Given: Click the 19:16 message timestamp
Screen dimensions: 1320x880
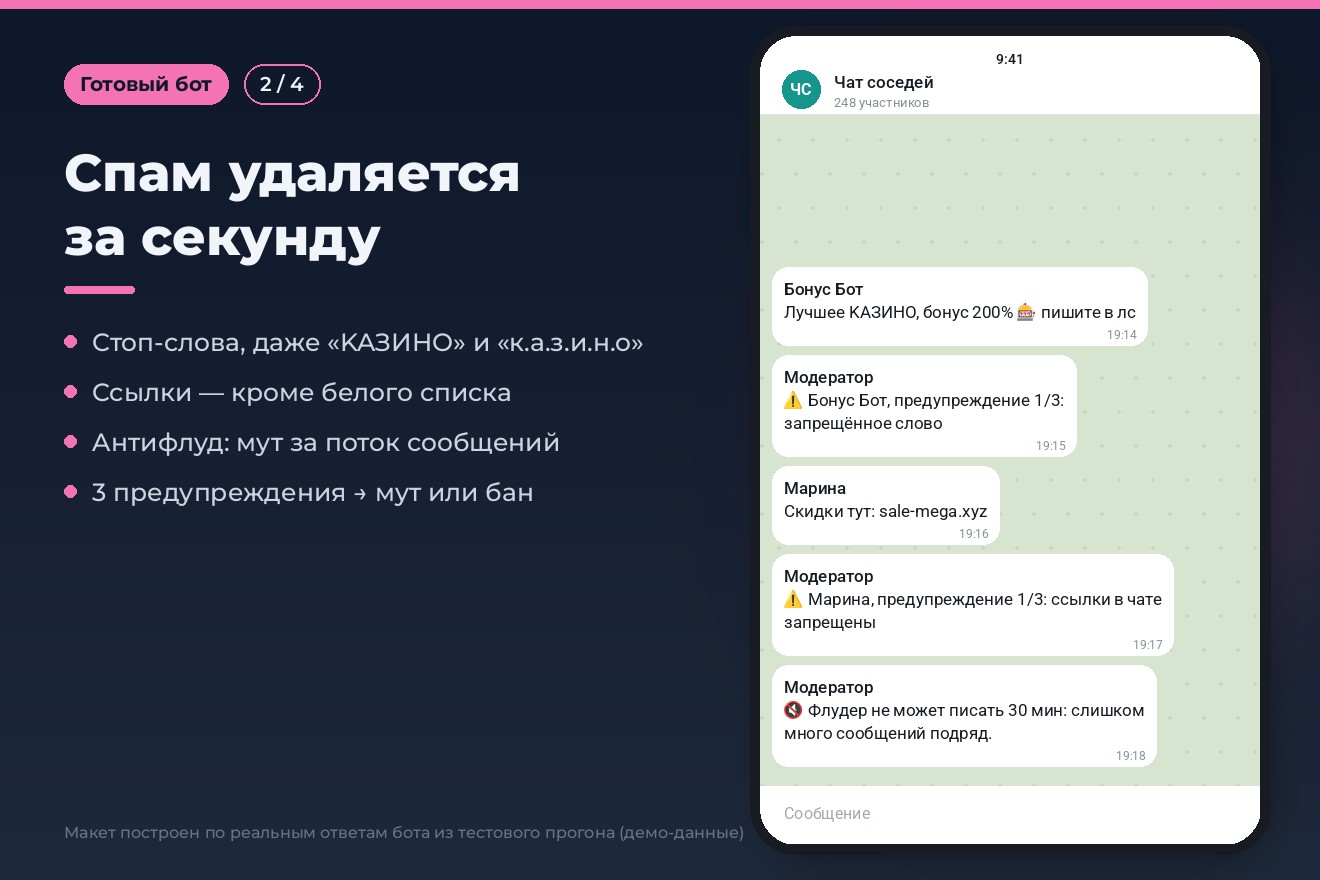Looking at the screenshot, I should coord(974,534).
